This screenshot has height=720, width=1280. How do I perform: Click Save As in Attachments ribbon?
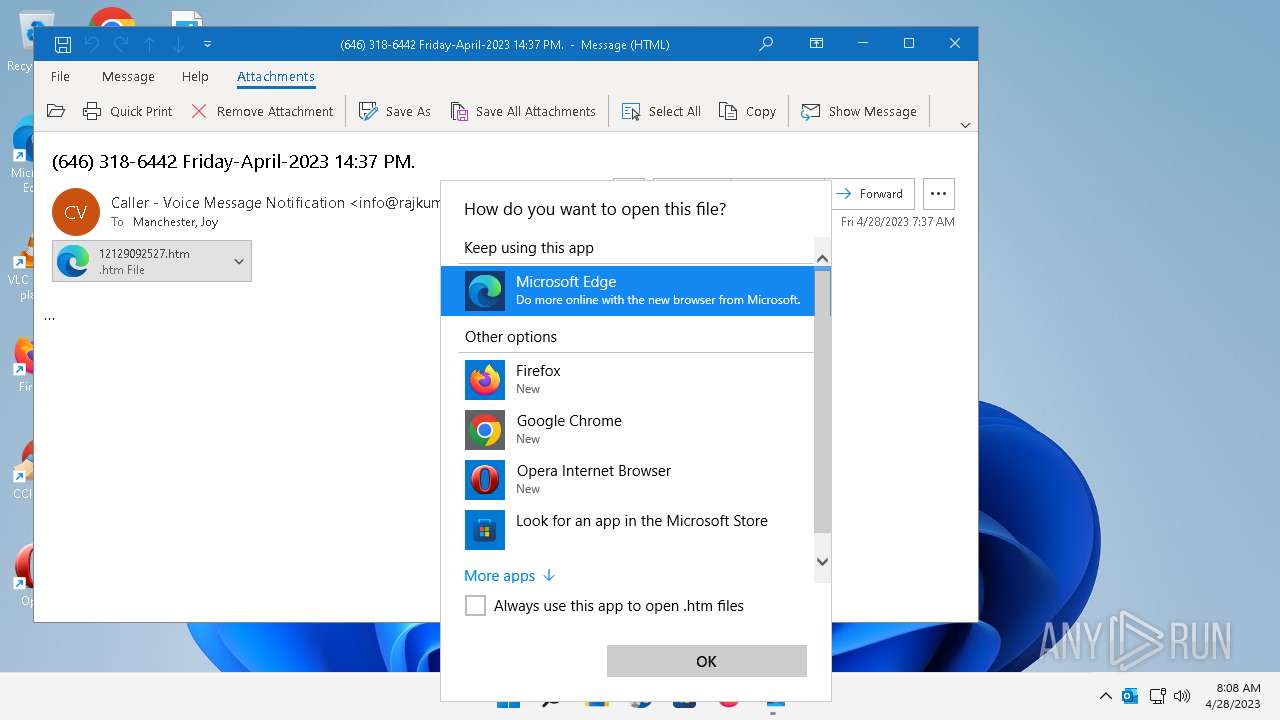(395, 111)
